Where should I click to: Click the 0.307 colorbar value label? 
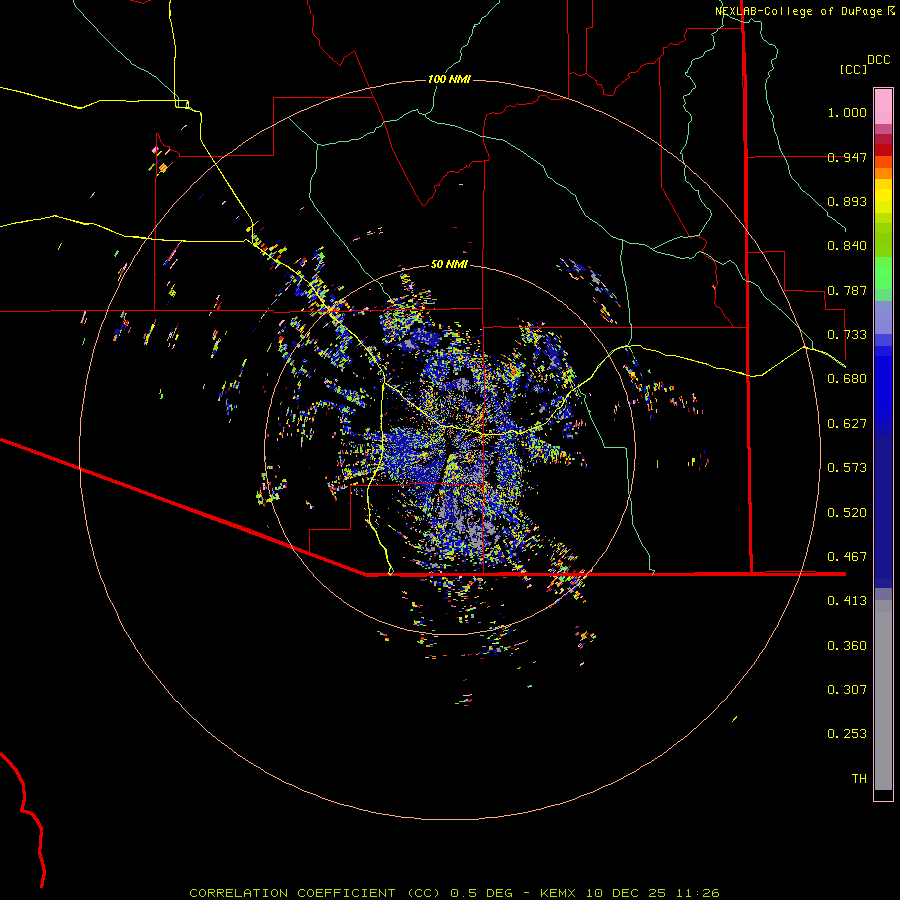pyautogui.click(x=847, y=690)
